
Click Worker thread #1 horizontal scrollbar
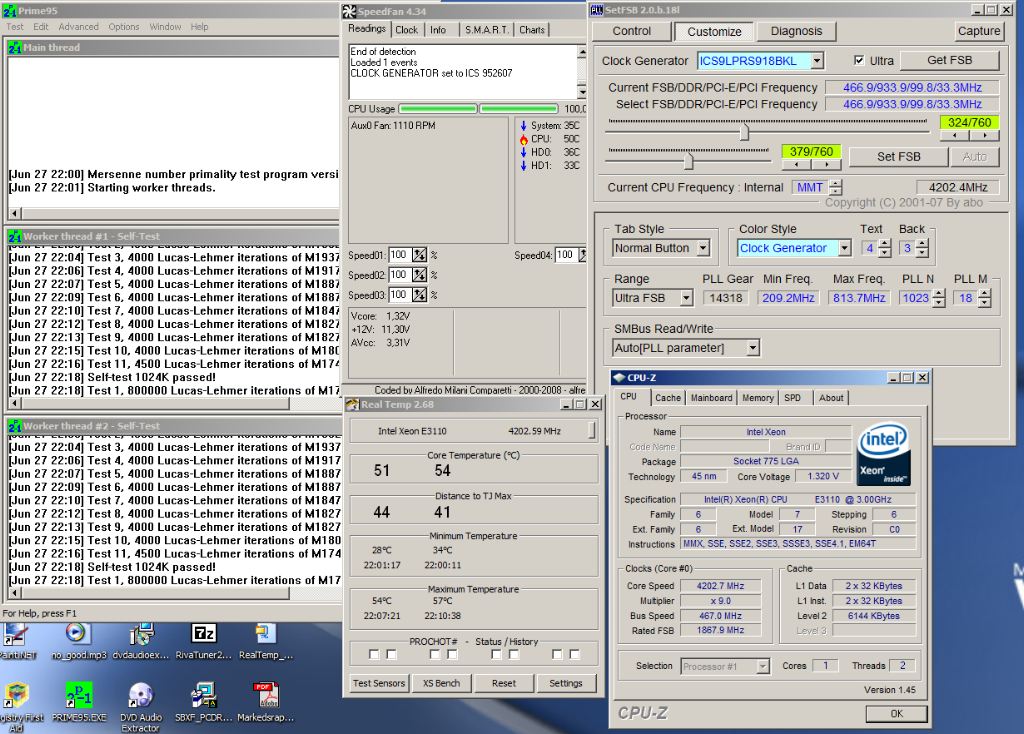coord(150,404)
